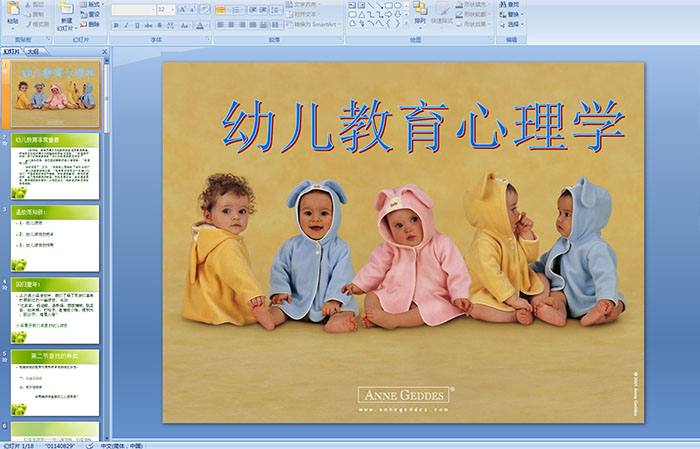Pick the right arrow shape
This screenshot has width=700, height=449.
click(388, 15)
